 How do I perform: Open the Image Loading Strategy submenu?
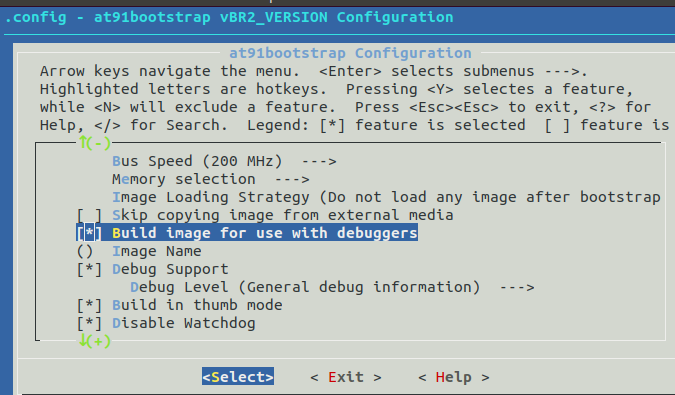(386, 197)
